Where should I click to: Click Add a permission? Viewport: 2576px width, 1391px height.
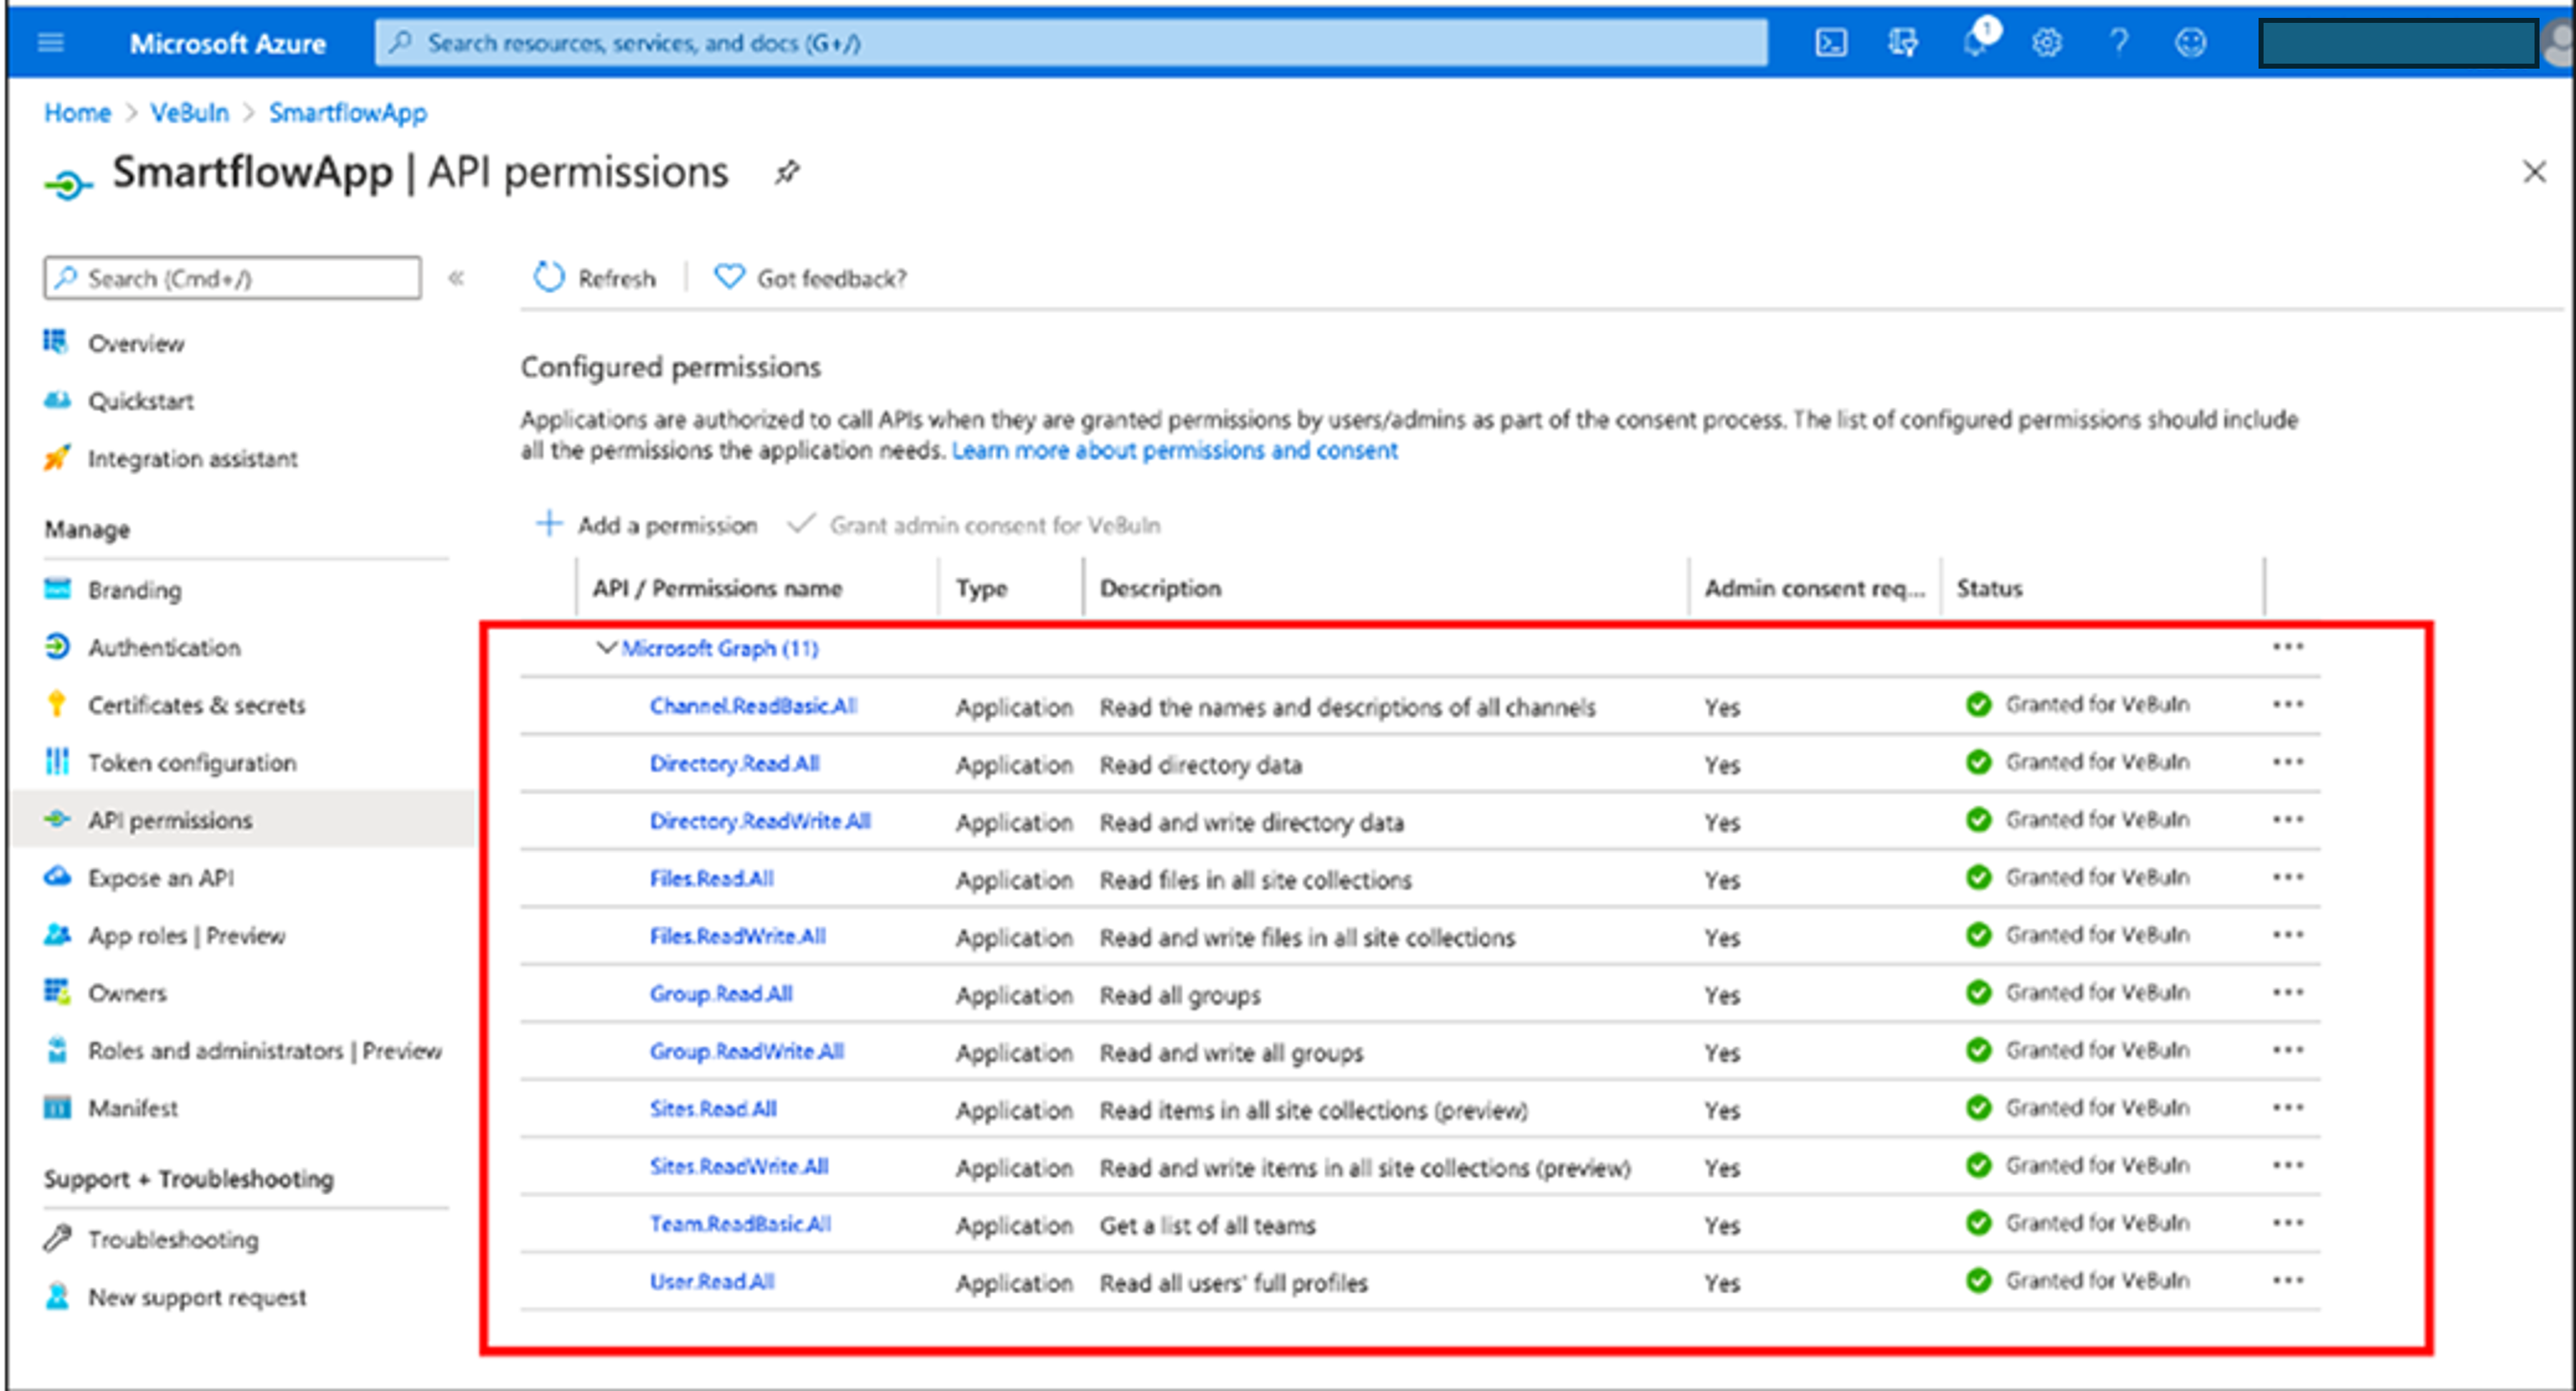click(647, 524)
